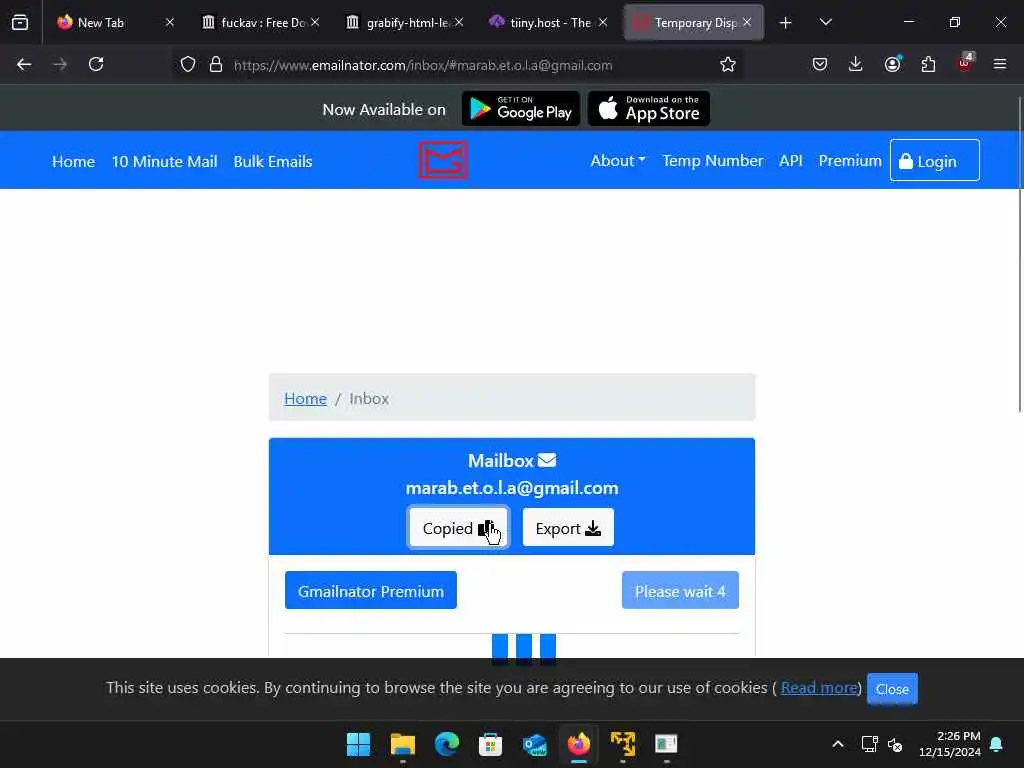Image resolution: width=1024 pixels, height=768 pixels.
Task: Open Outlook from the taskbar
Action: pyautogui.click(x=534, y=744)
